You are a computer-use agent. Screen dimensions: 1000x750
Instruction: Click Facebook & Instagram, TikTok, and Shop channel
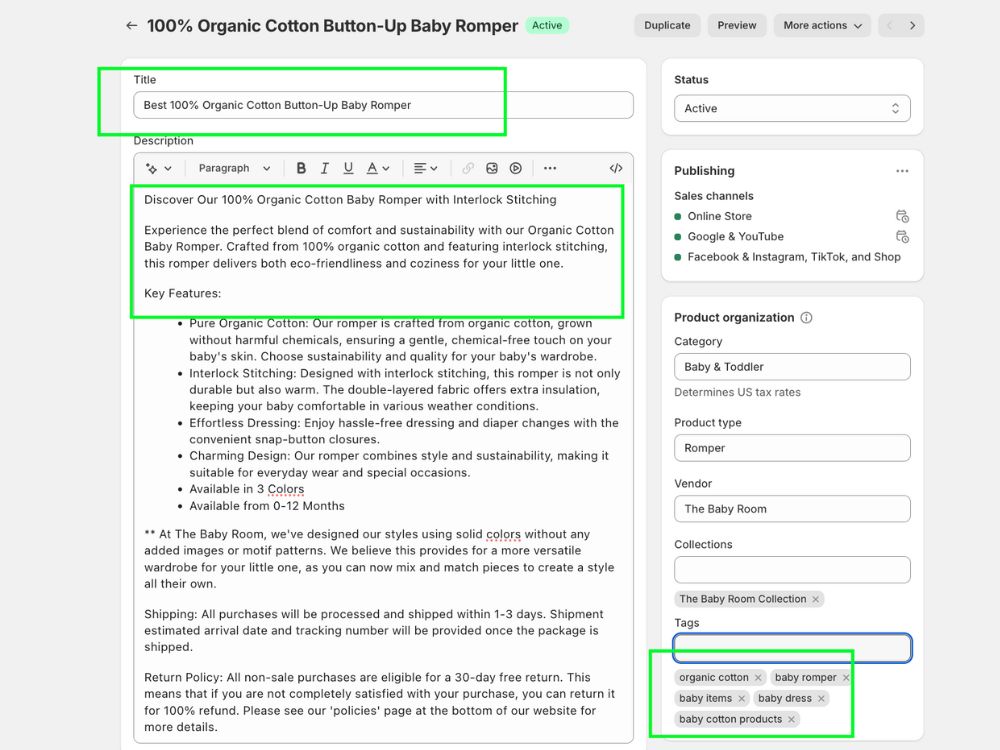(x=794, y=257)
